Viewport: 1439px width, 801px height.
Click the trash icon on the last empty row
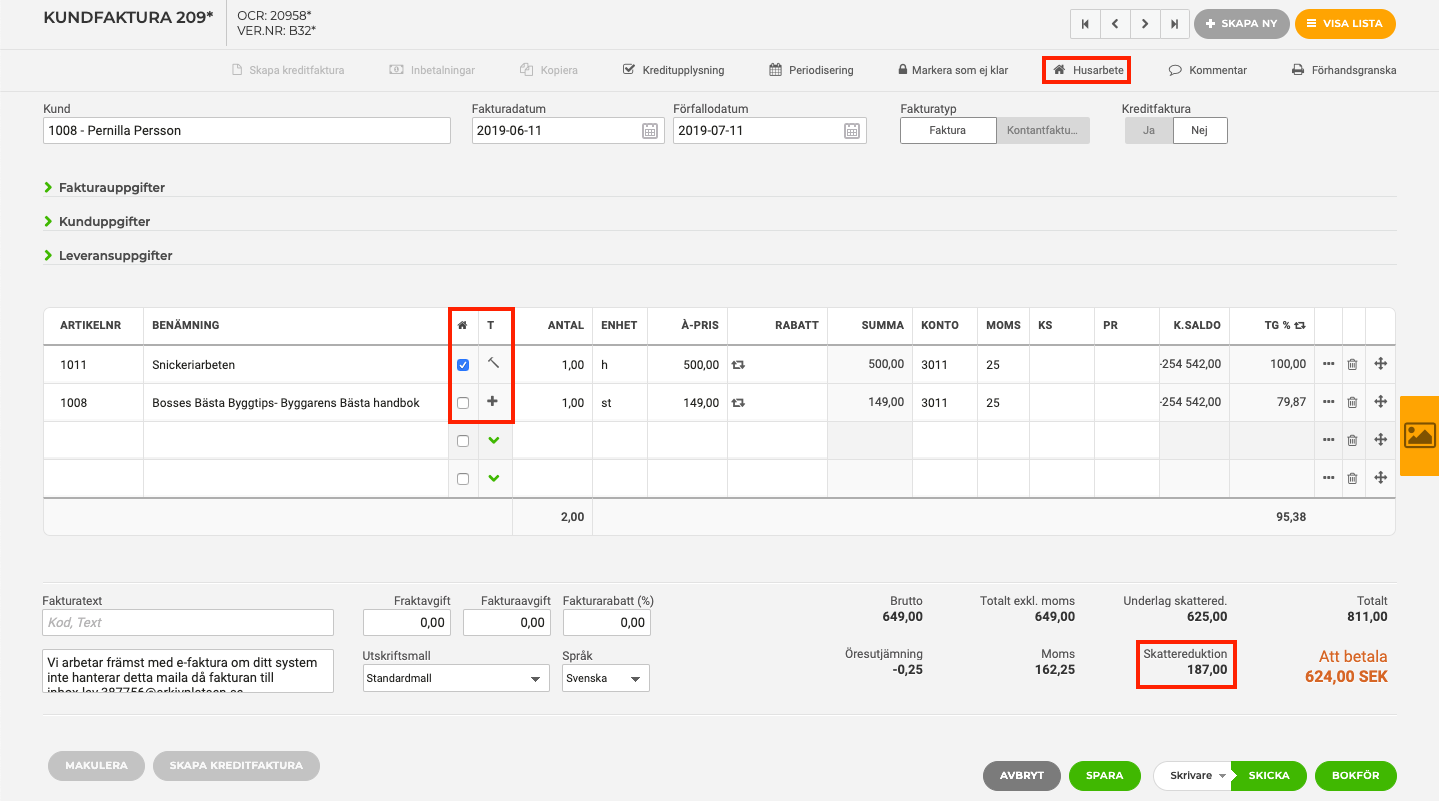tap(1352, 479)
